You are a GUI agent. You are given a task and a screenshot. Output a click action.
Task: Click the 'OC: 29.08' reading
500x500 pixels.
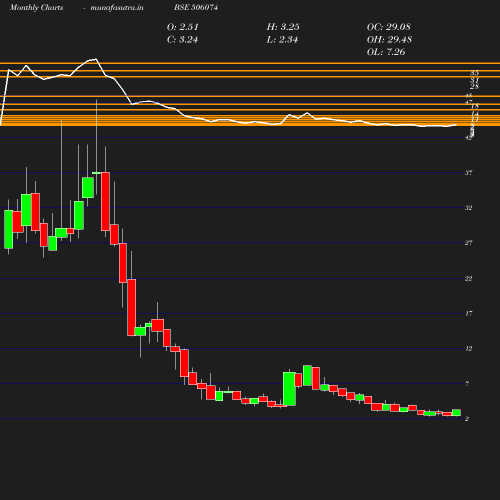coord(389,27)
